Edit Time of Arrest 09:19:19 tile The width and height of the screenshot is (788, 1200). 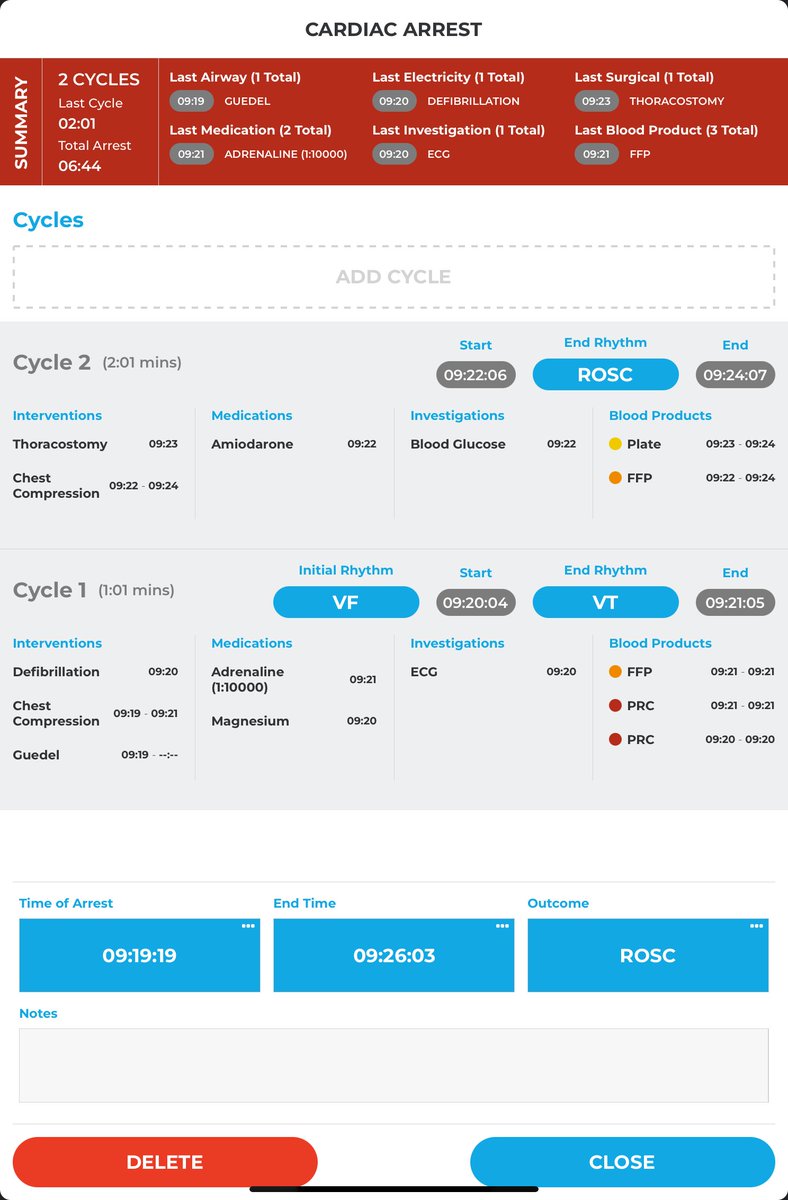point(139,955)
